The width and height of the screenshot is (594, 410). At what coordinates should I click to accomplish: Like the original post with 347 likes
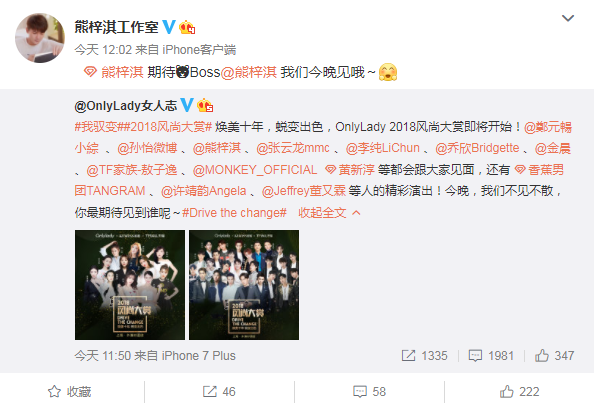(x=554, y=355)
